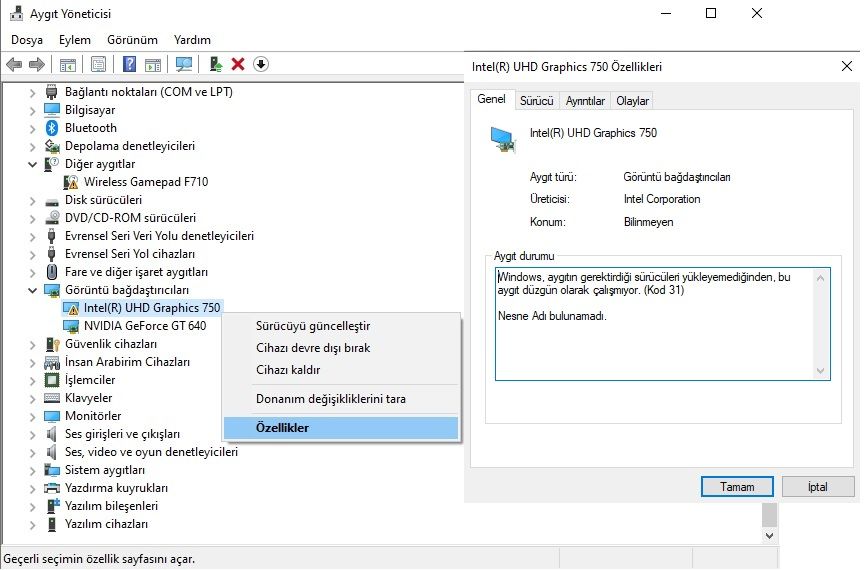The height and width of the screenshot is (570, 864).
Task: Click the İşlemciler processor icon
Action: click(52, 380)
